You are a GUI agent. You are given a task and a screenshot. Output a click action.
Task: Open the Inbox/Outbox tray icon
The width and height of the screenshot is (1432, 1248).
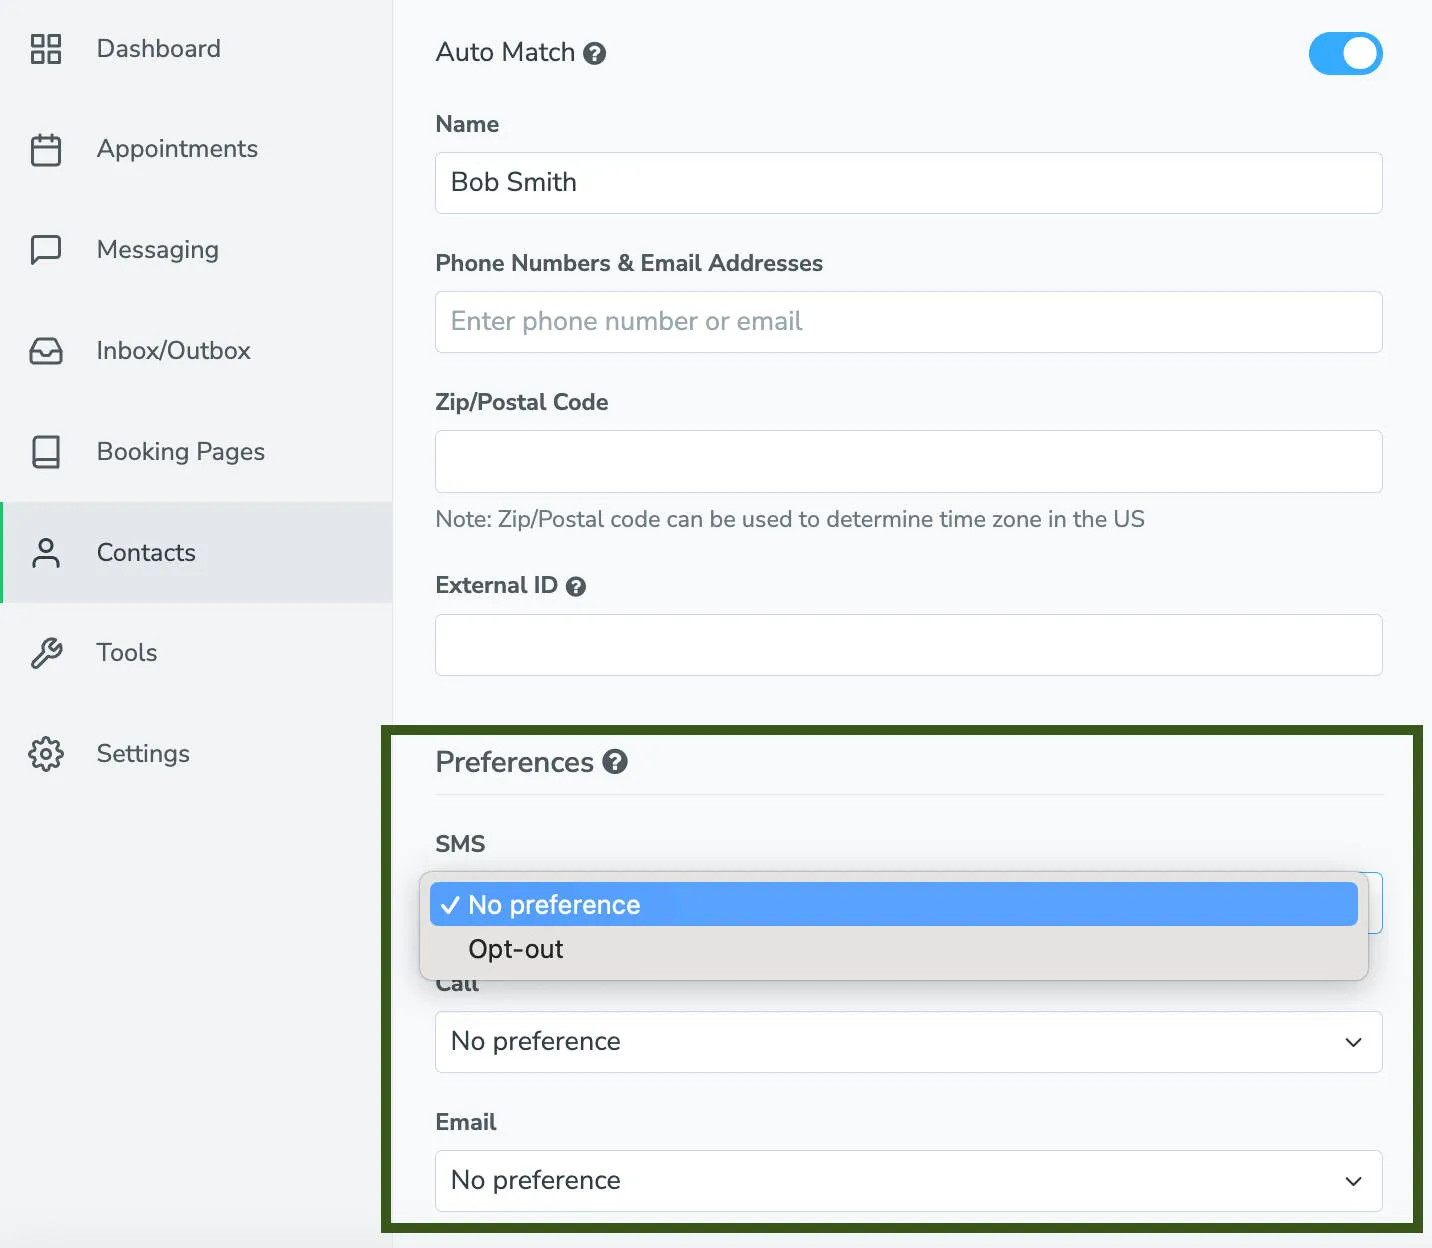45,350
